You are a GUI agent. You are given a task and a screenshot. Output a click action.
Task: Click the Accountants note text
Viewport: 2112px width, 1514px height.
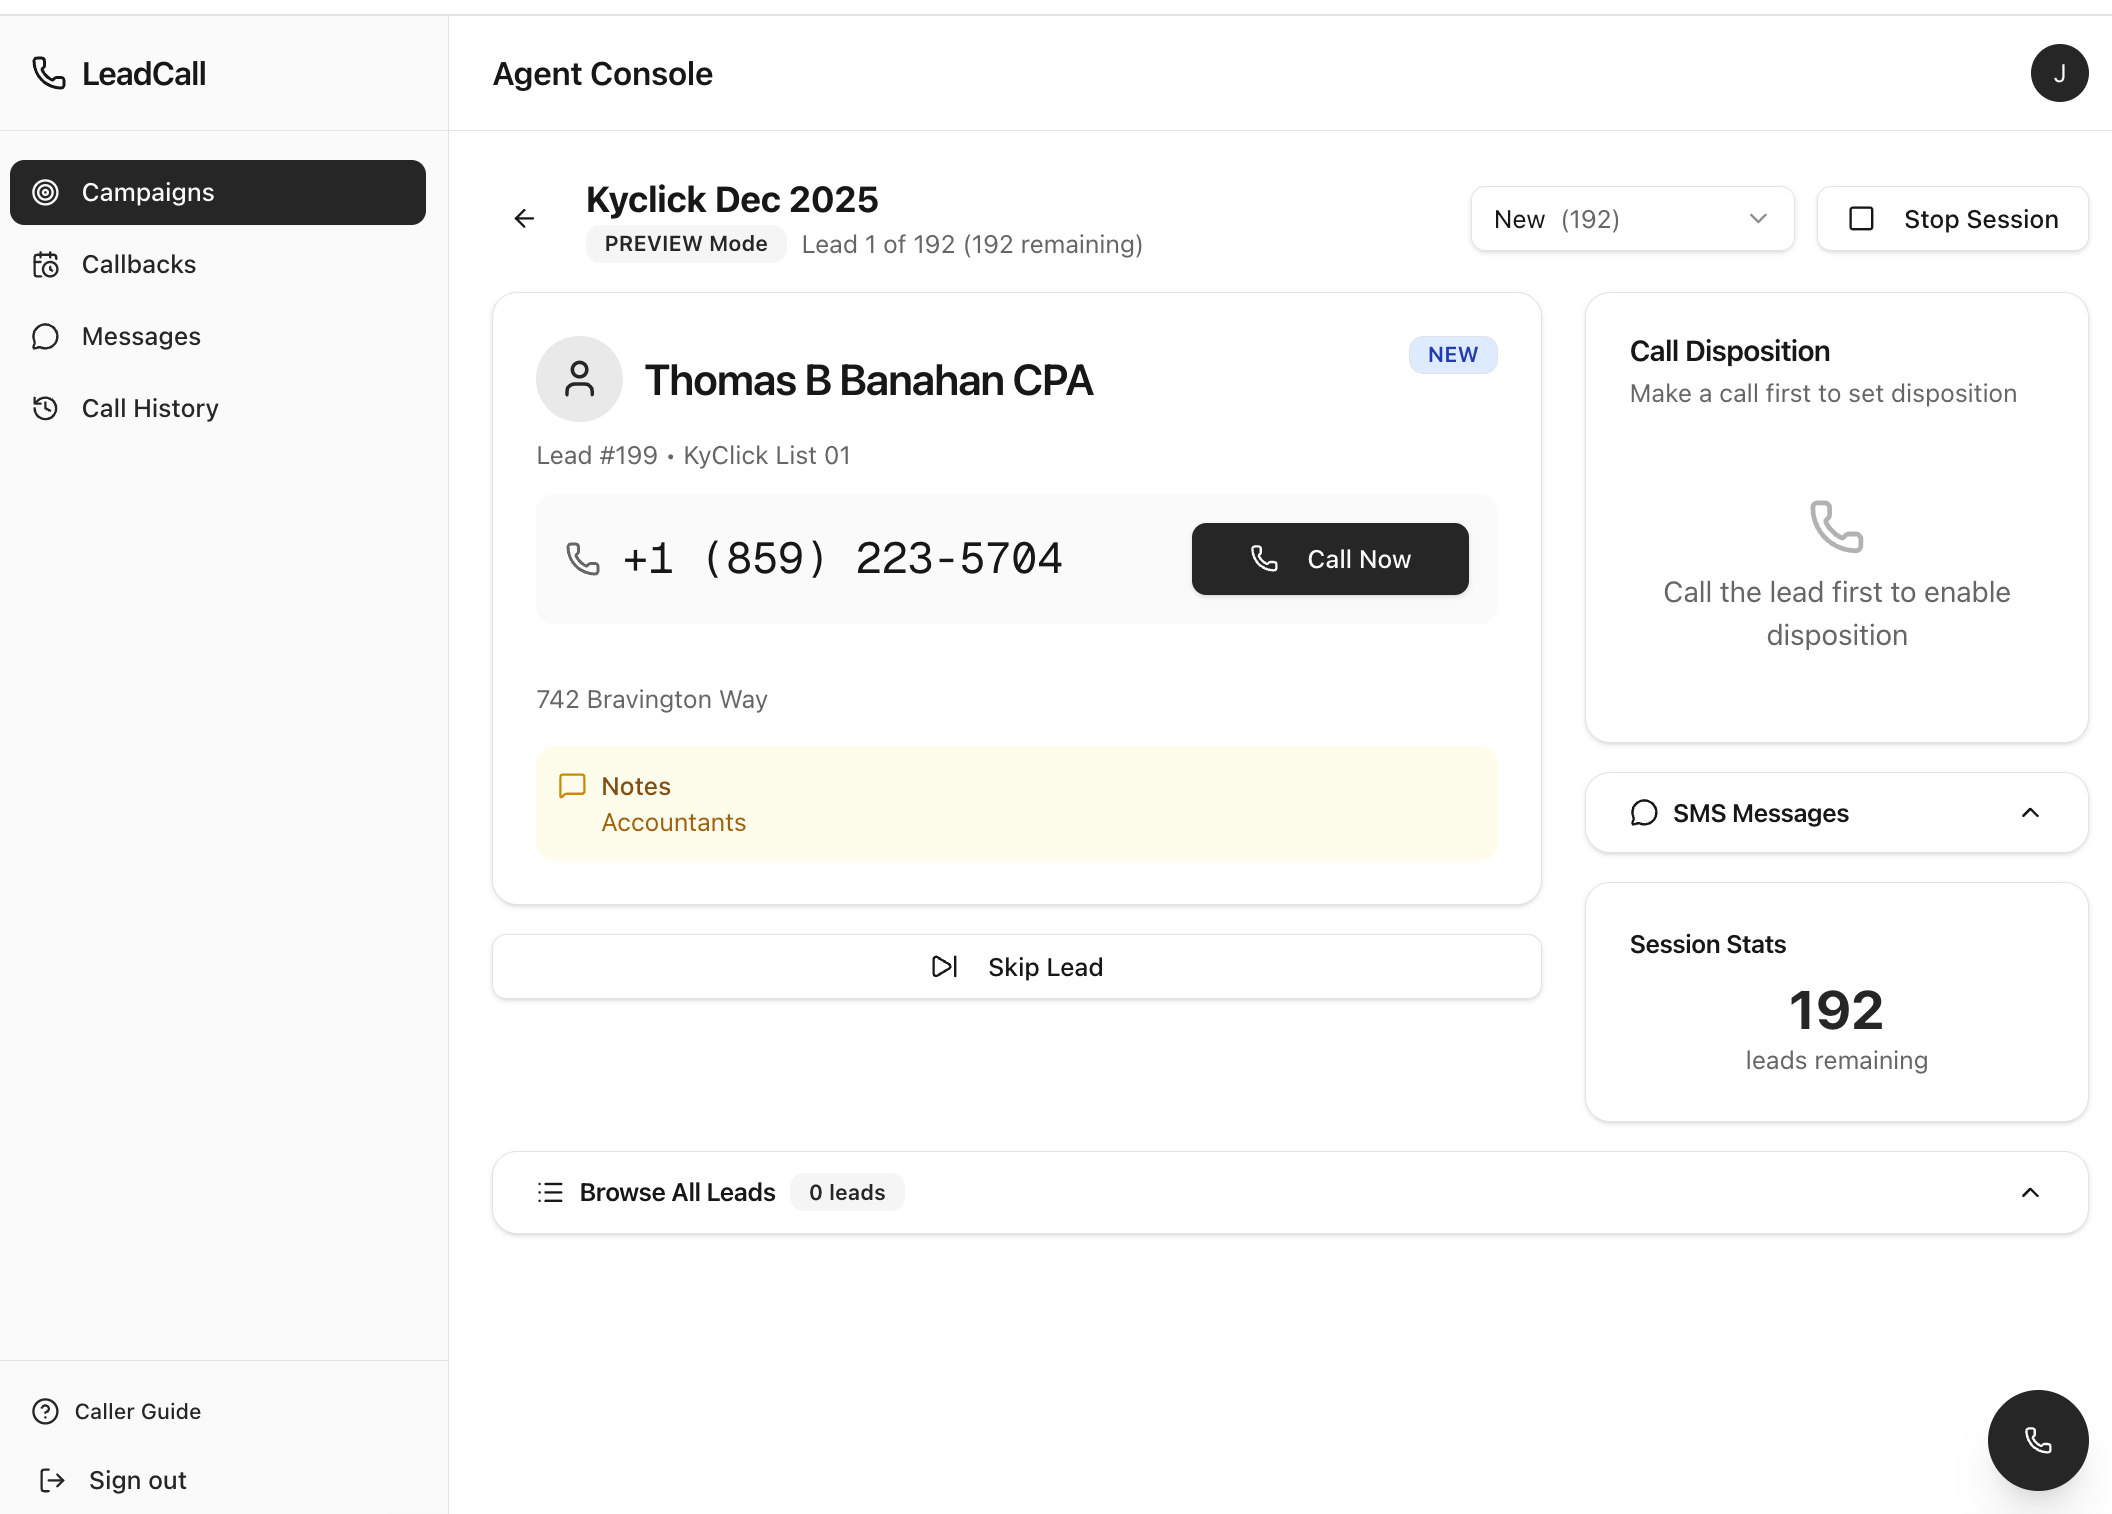[673, 822]
